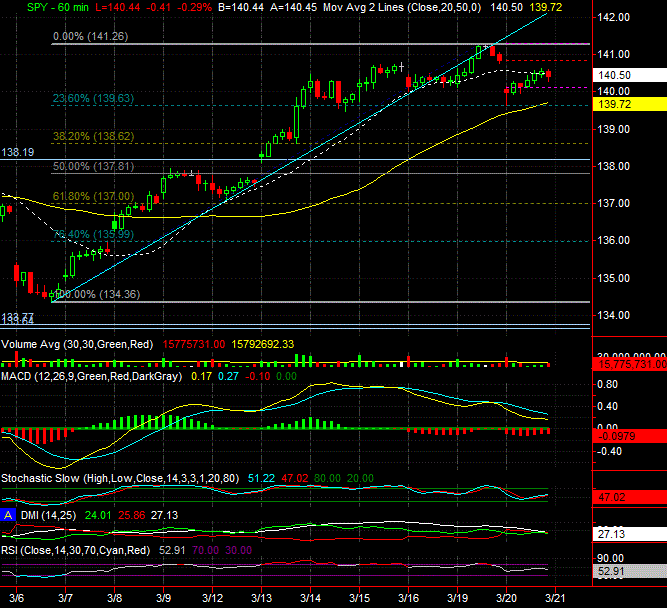Viewport: 667px width, 608px height.
Task: Click the red -0.10 MACD histogram value
Action: pyautogui.click(x=257, y=376)
